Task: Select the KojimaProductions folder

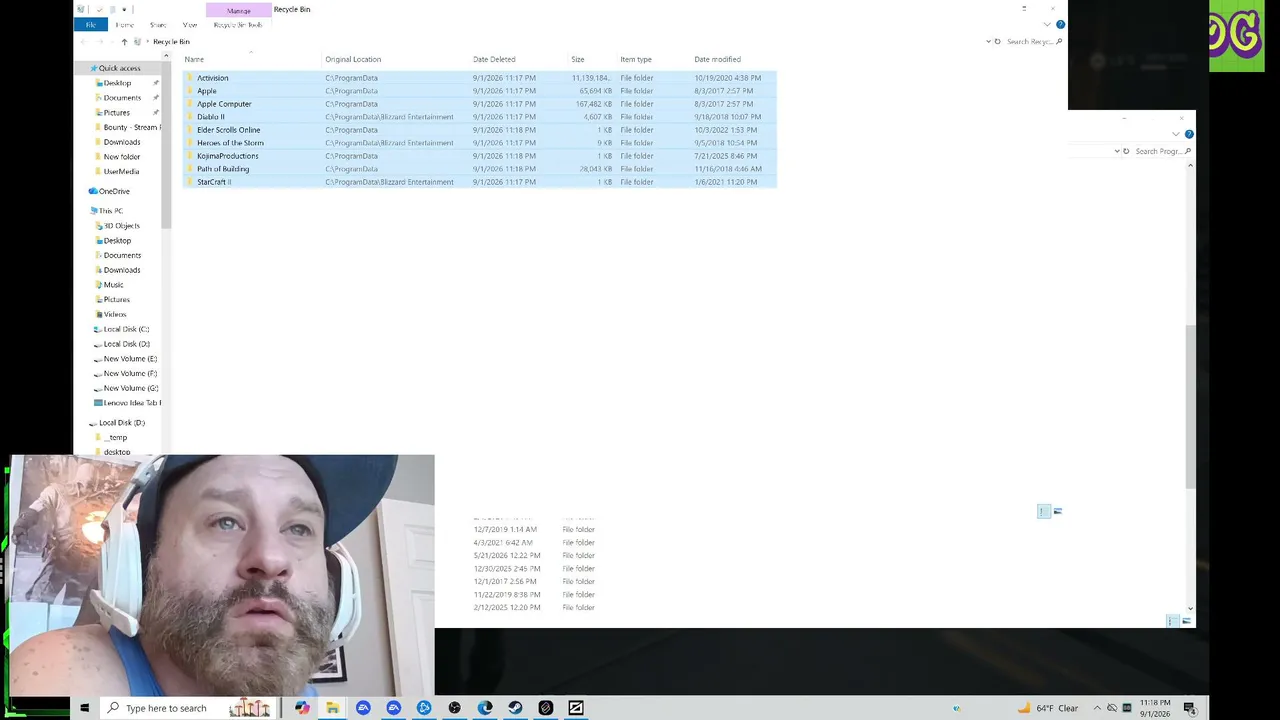Action: tap(480, 156)
